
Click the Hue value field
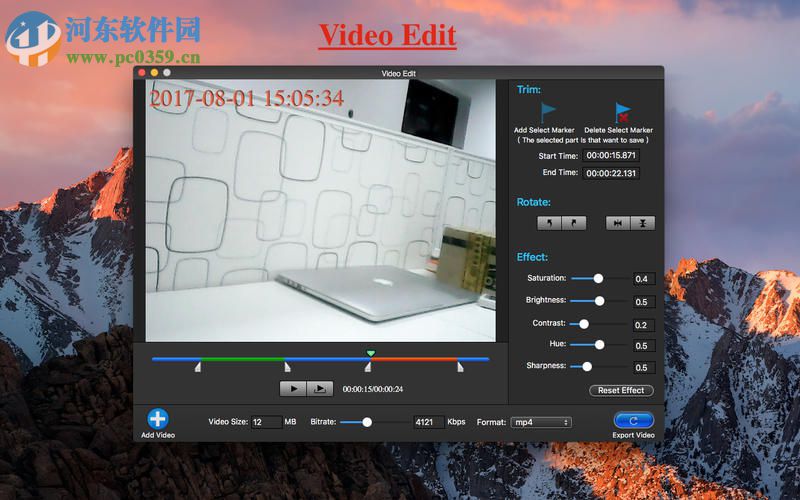[x=644, y=345]
